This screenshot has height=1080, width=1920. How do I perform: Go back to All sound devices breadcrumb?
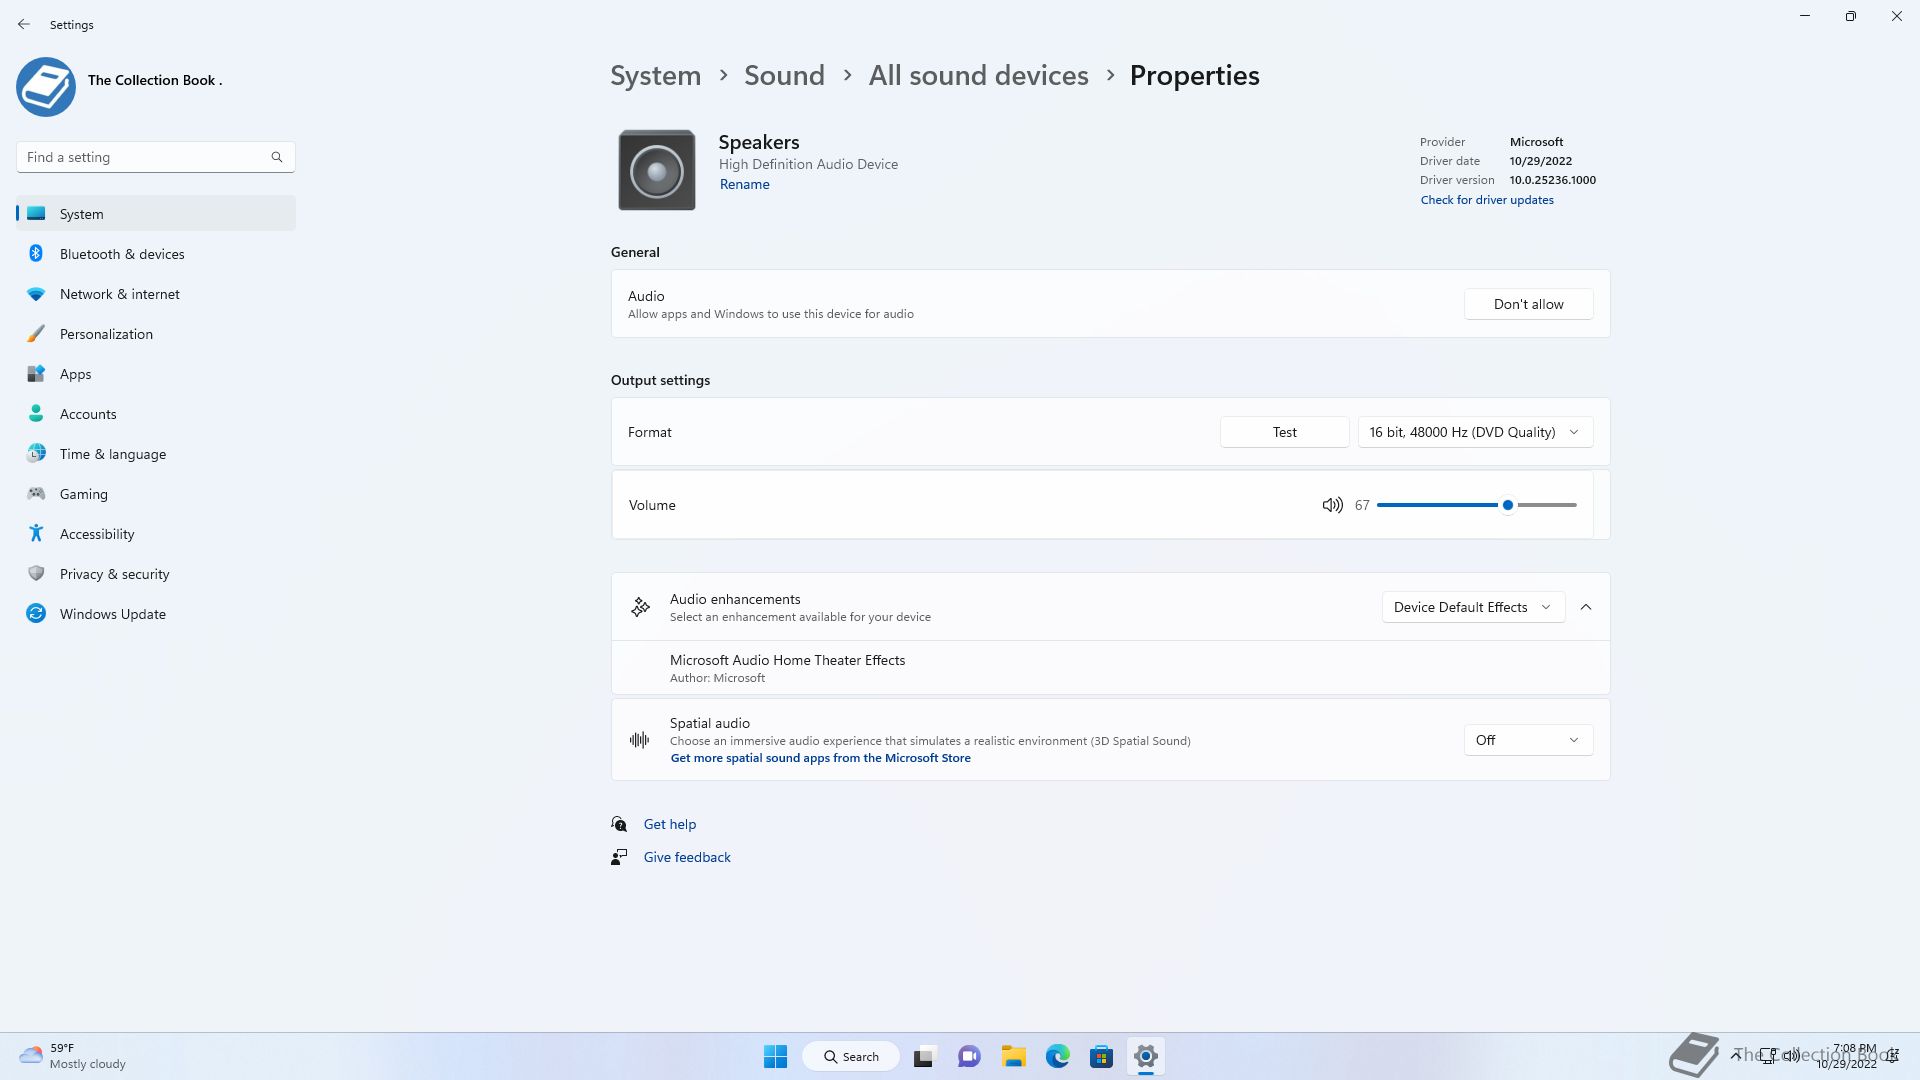click(x=978, y=76)
